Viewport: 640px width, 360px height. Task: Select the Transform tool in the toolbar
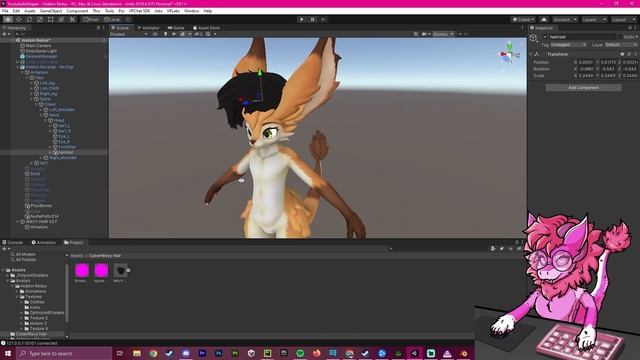click(x=61, y=19)
